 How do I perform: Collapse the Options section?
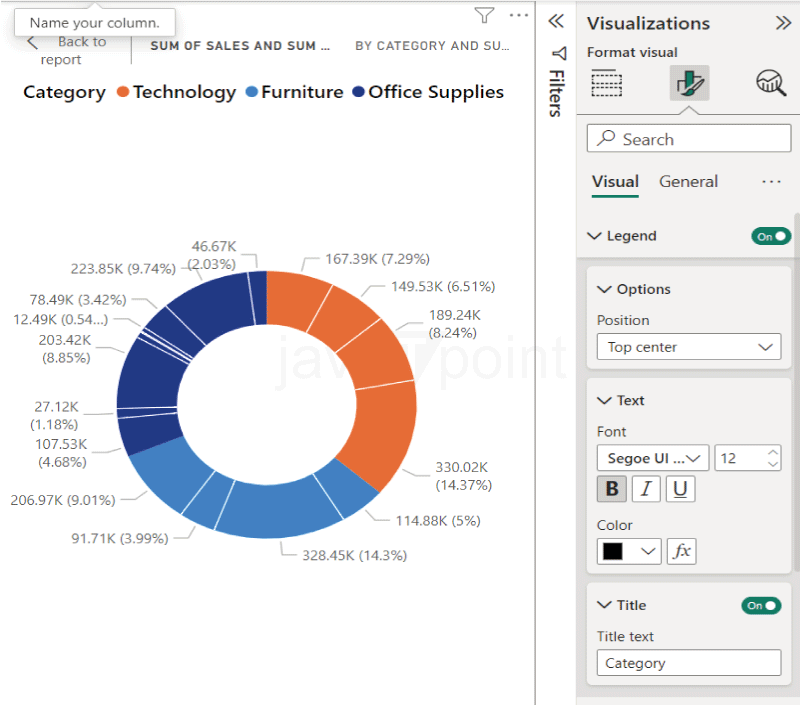[x=604, y=289]
